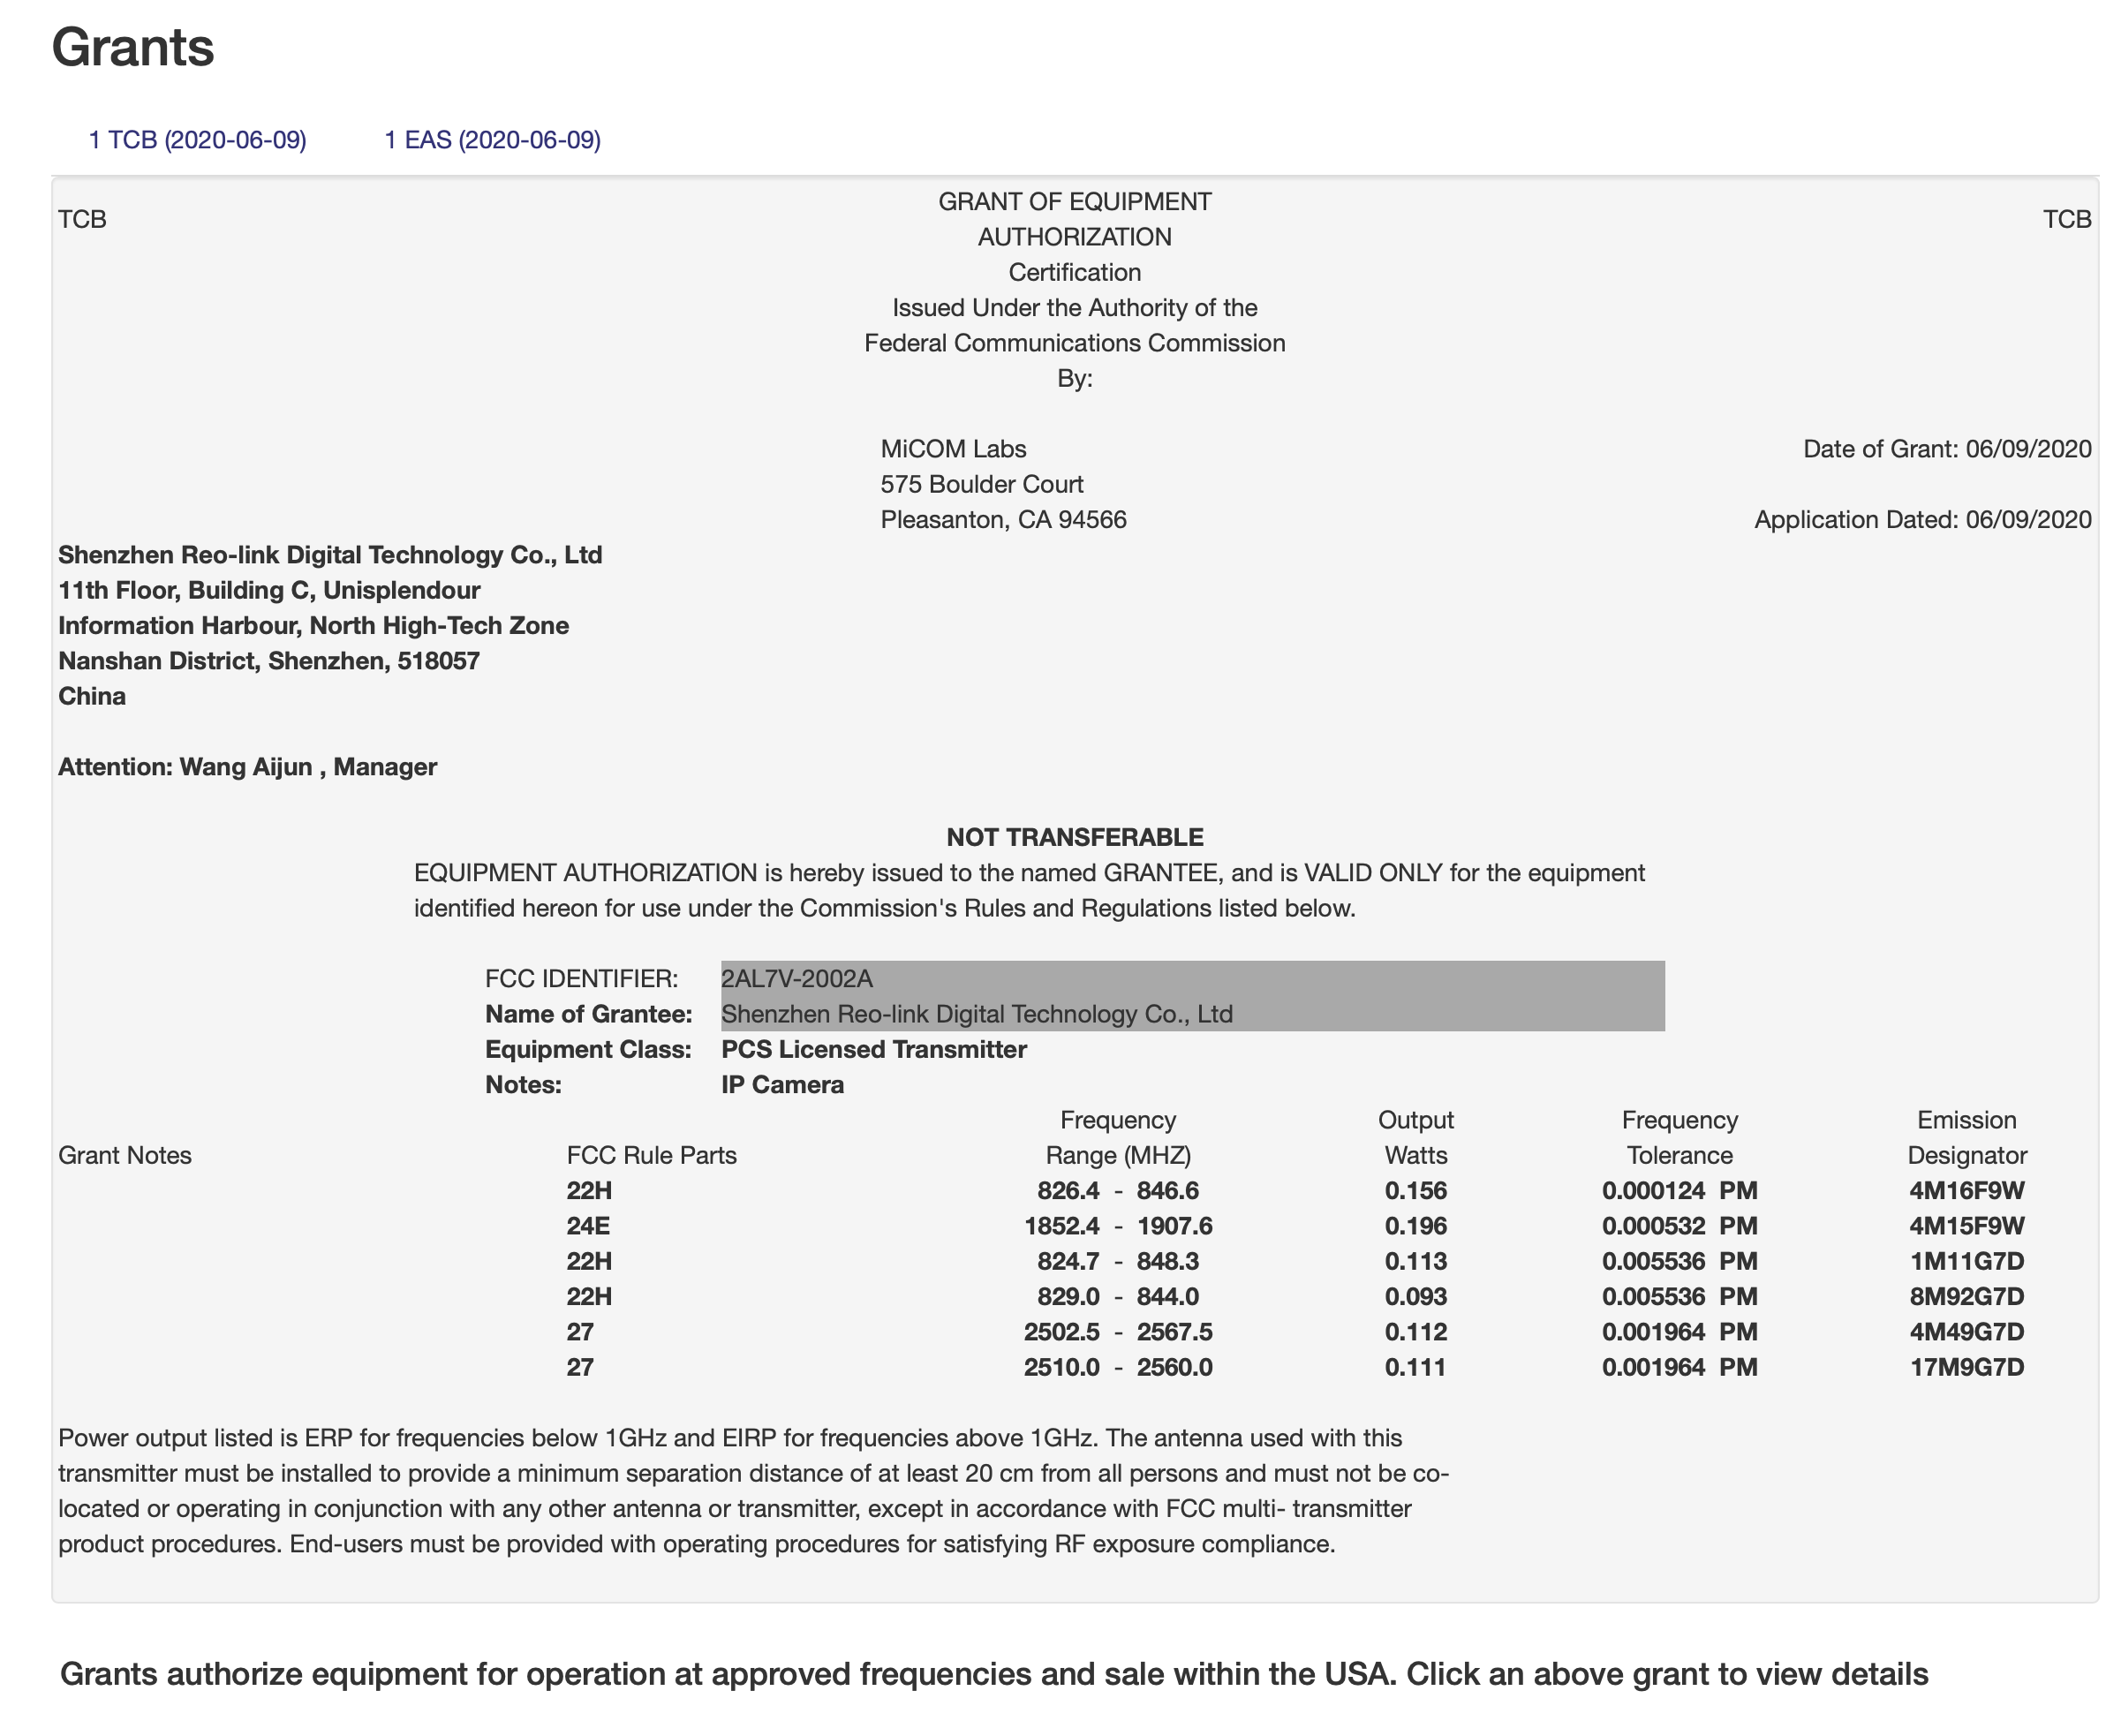Image resolution: width=2121 pixels, height=1736 pixels.
Task: Click output watts value 0.112
Action: click(1415, 1331)
